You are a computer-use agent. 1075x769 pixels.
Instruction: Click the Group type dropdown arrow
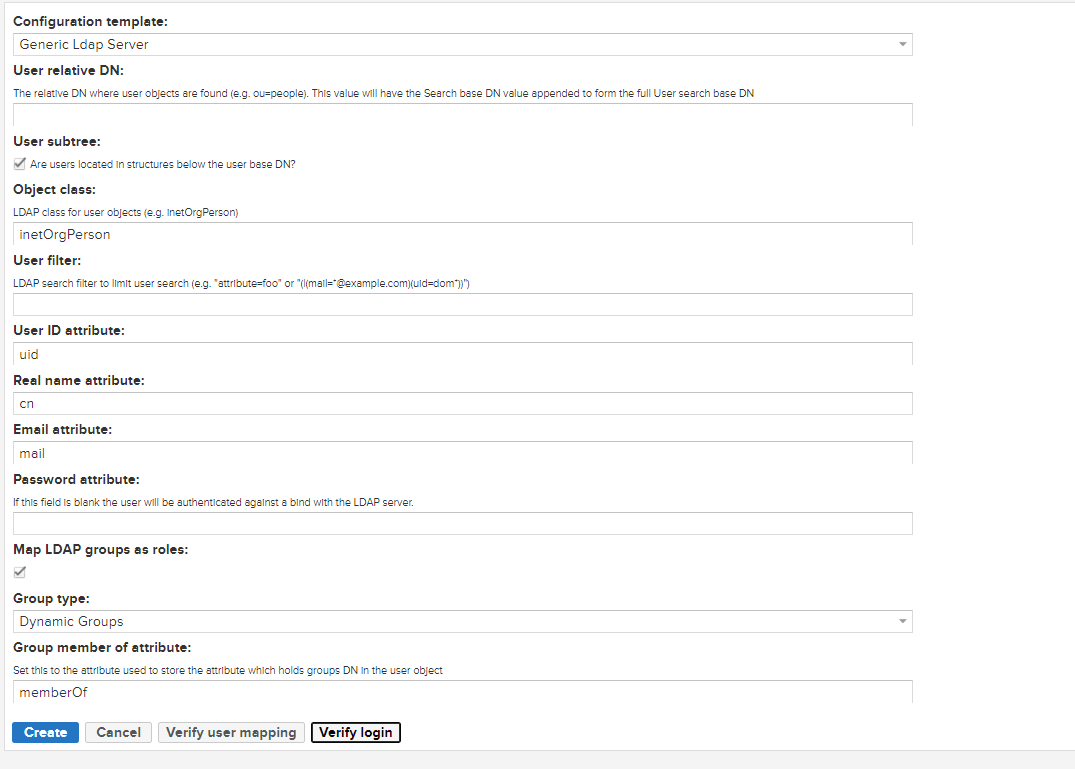pyautogui.click(x=902, y=622)
